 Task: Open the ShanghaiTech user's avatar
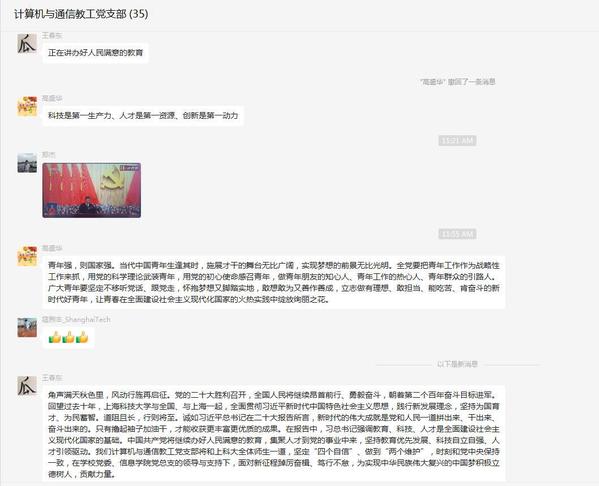point(27,327)
